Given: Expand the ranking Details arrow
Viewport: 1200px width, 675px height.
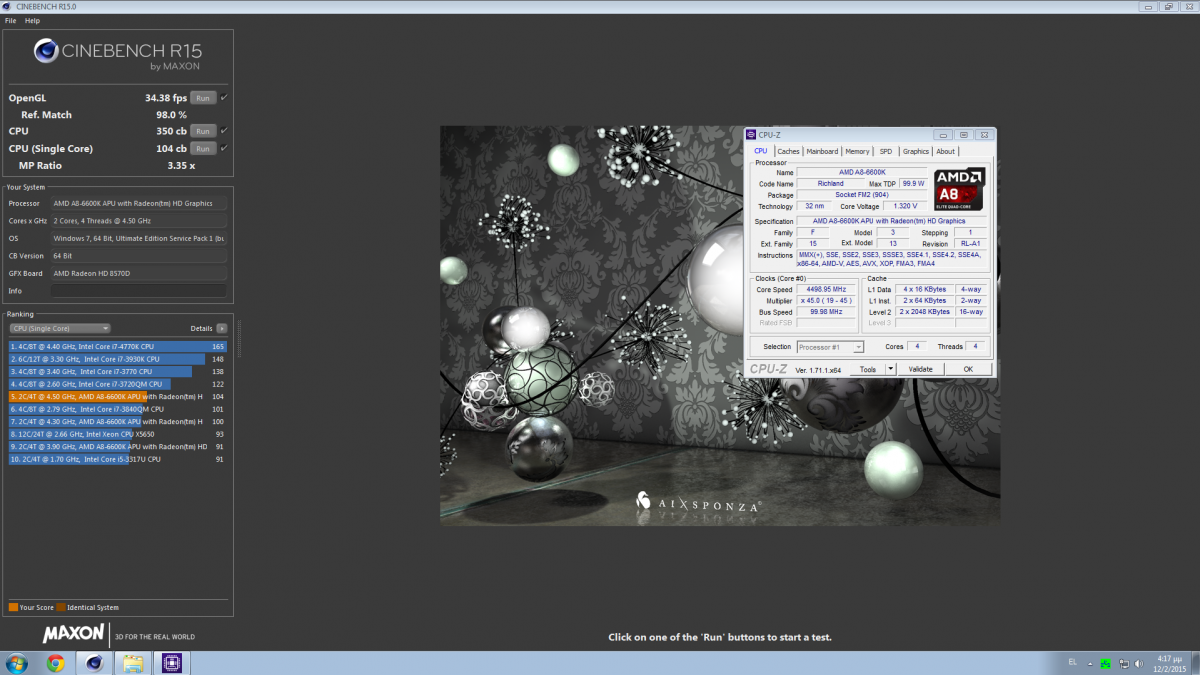Looking at the screenshot, I should [221, 328].
